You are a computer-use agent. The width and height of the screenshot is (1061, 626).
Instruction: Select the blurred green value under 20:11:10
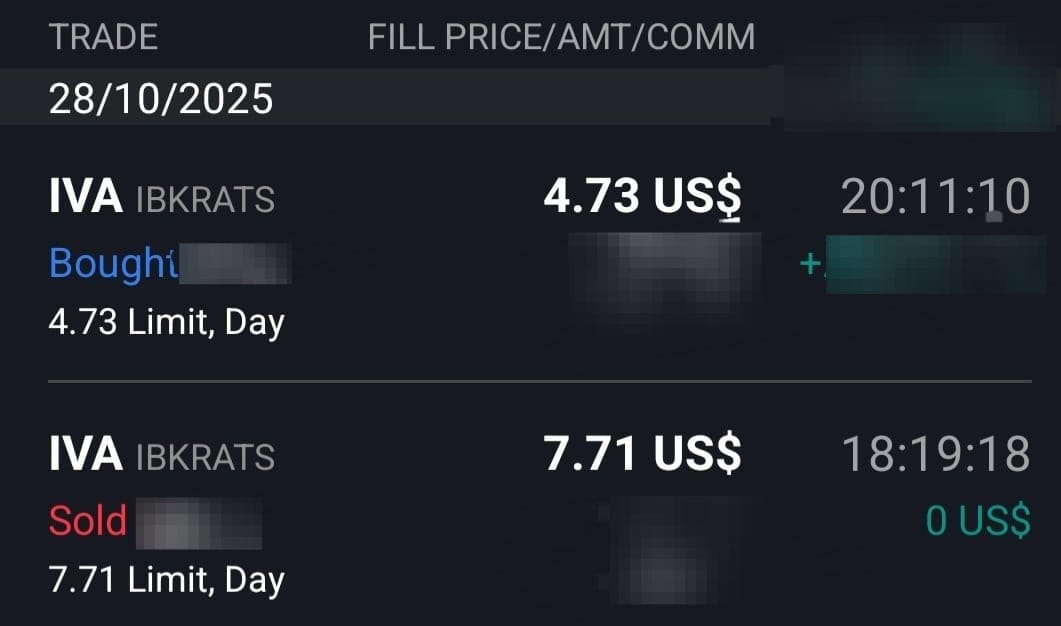920,263
